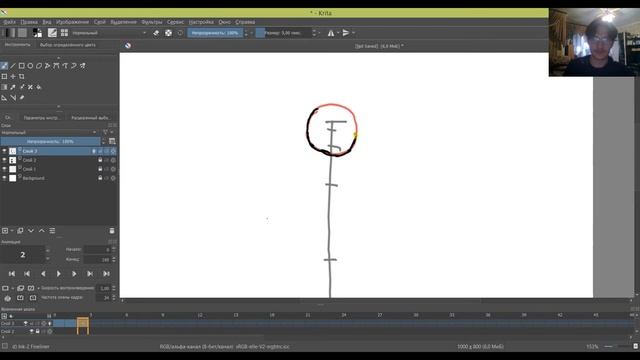Viewport: 640px width, 360px height.
Task: Move layer up with the chevron
Action: click(x=42, y=231)
